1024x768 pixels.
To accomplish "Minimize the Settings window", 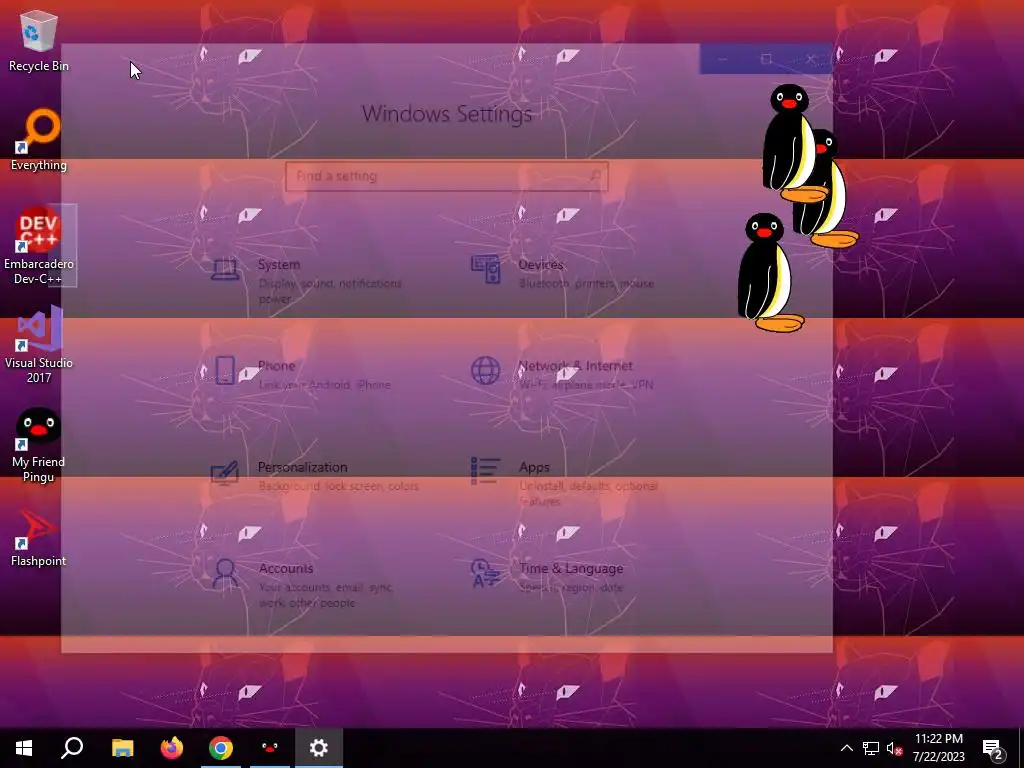I will tap(722, 59).
